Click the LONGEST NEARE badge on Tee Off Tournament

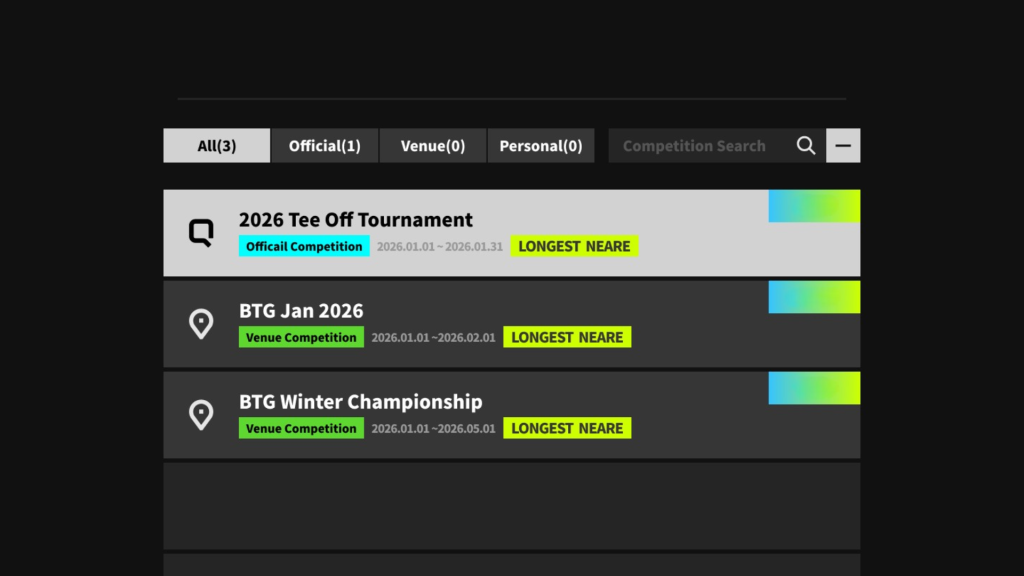pos(574,246)
